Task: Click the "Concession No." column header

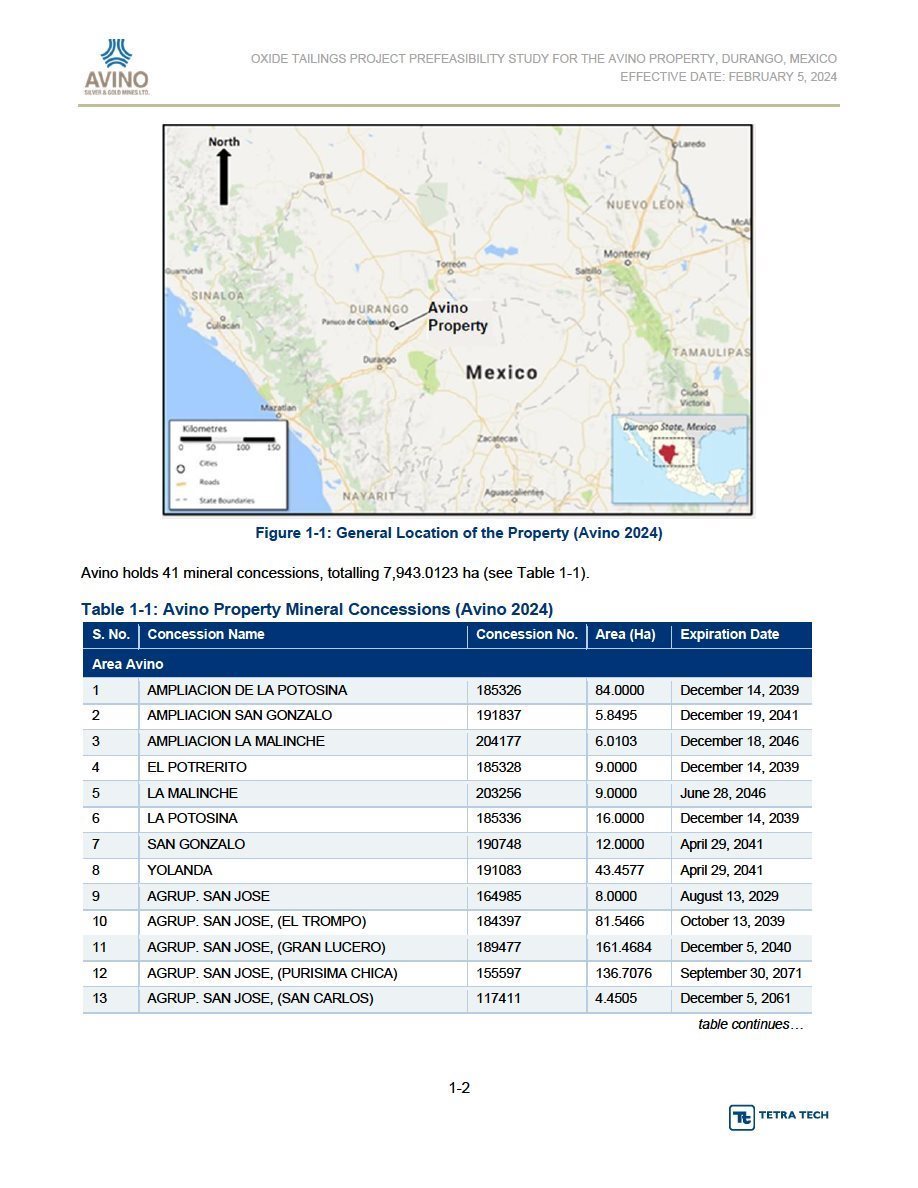Action: [526, 635]
